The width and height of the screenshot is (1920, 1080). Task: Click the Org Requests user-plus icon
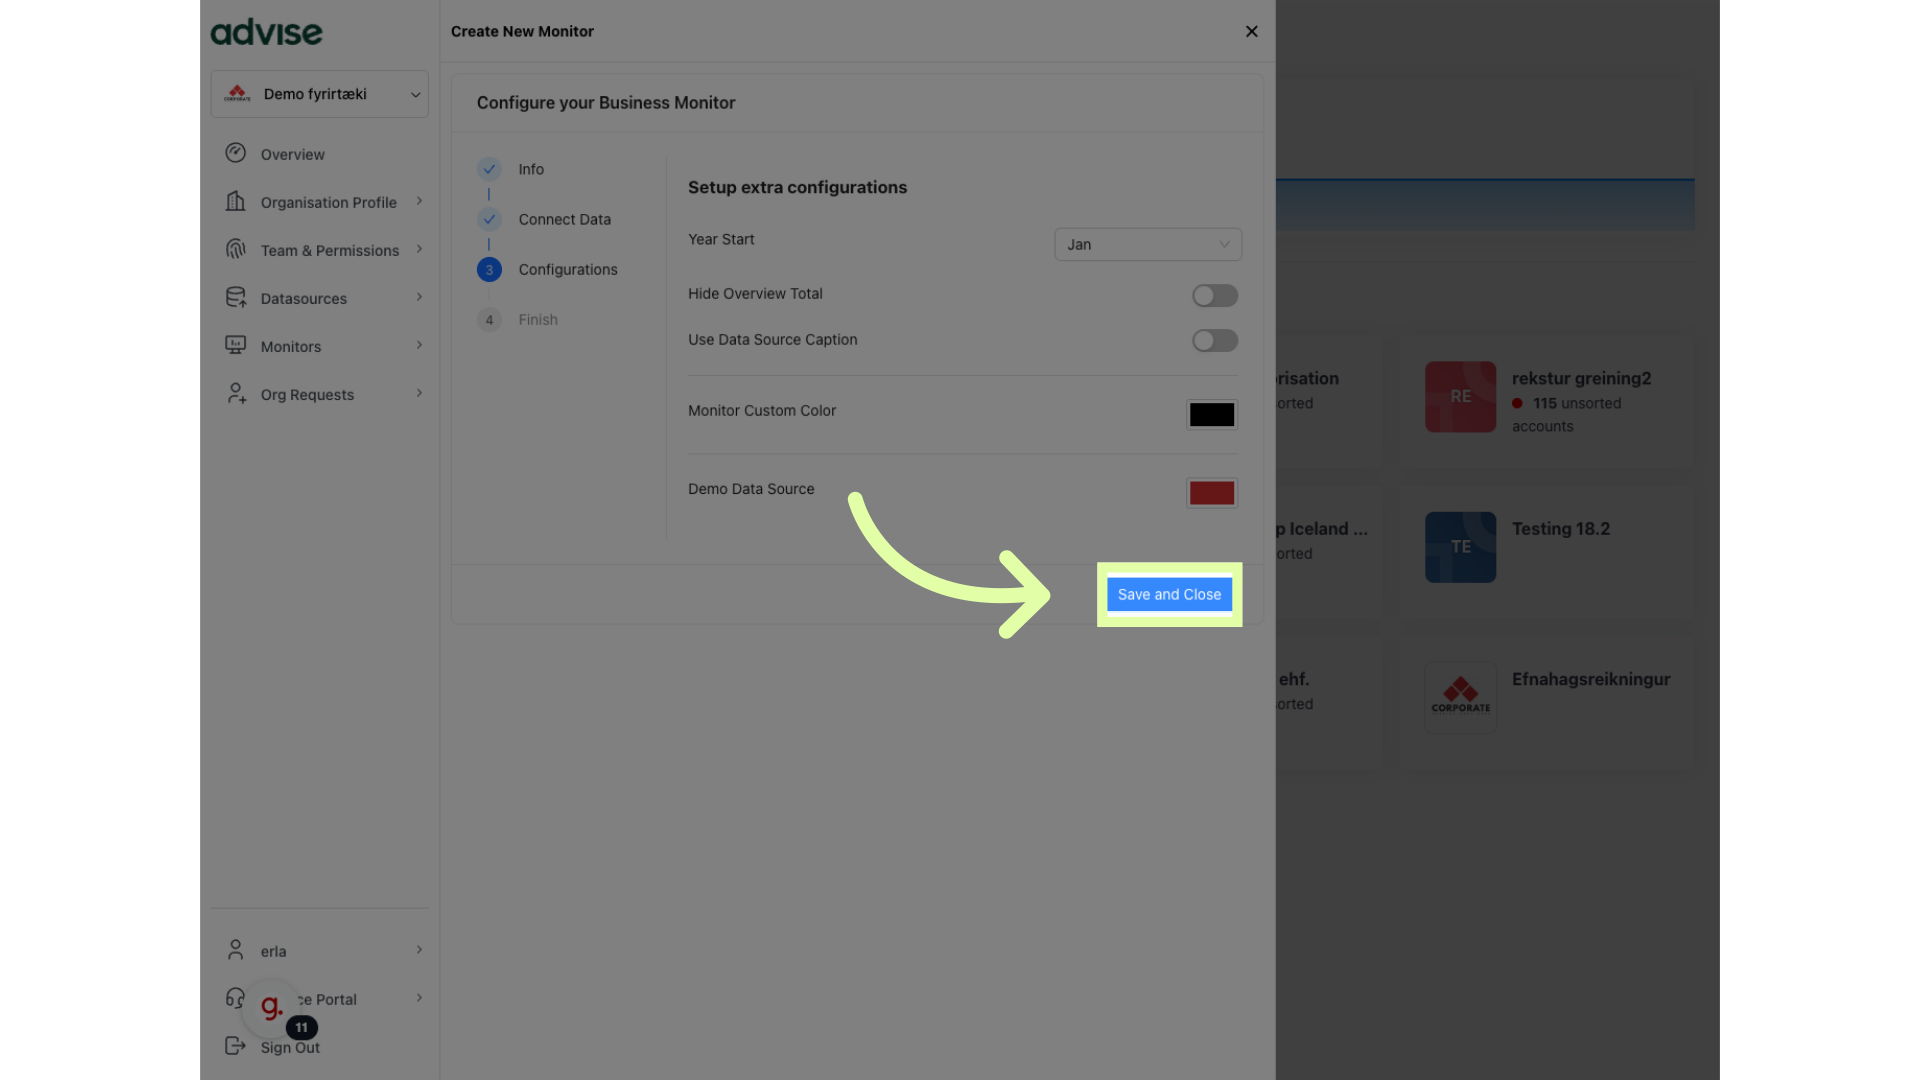(236, 393)
